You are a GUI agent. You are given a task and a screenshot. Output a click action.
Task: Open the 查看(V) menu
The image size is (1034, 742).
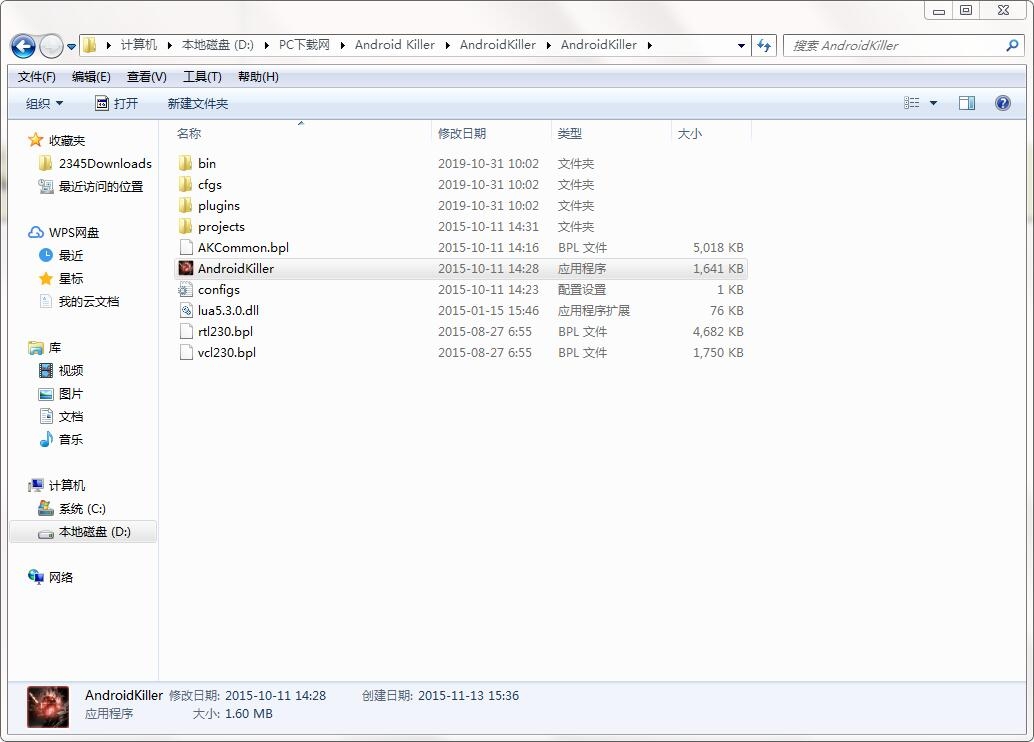point(146,77)
